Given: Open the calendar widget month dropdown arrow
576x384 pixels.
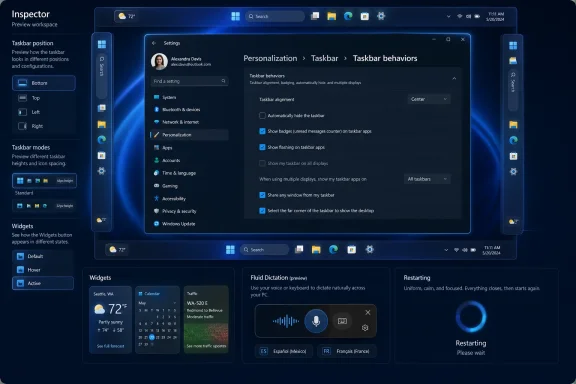Looking at the screenshot, I should pos(174,303).
